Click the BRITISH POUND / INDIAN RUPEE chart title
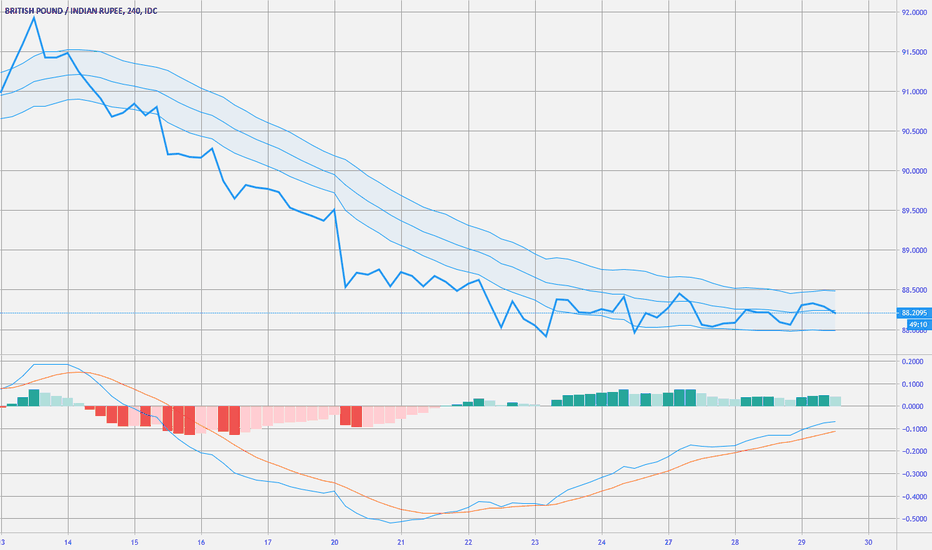Viewport: 932px width, 550px height. tap(81, 11)
